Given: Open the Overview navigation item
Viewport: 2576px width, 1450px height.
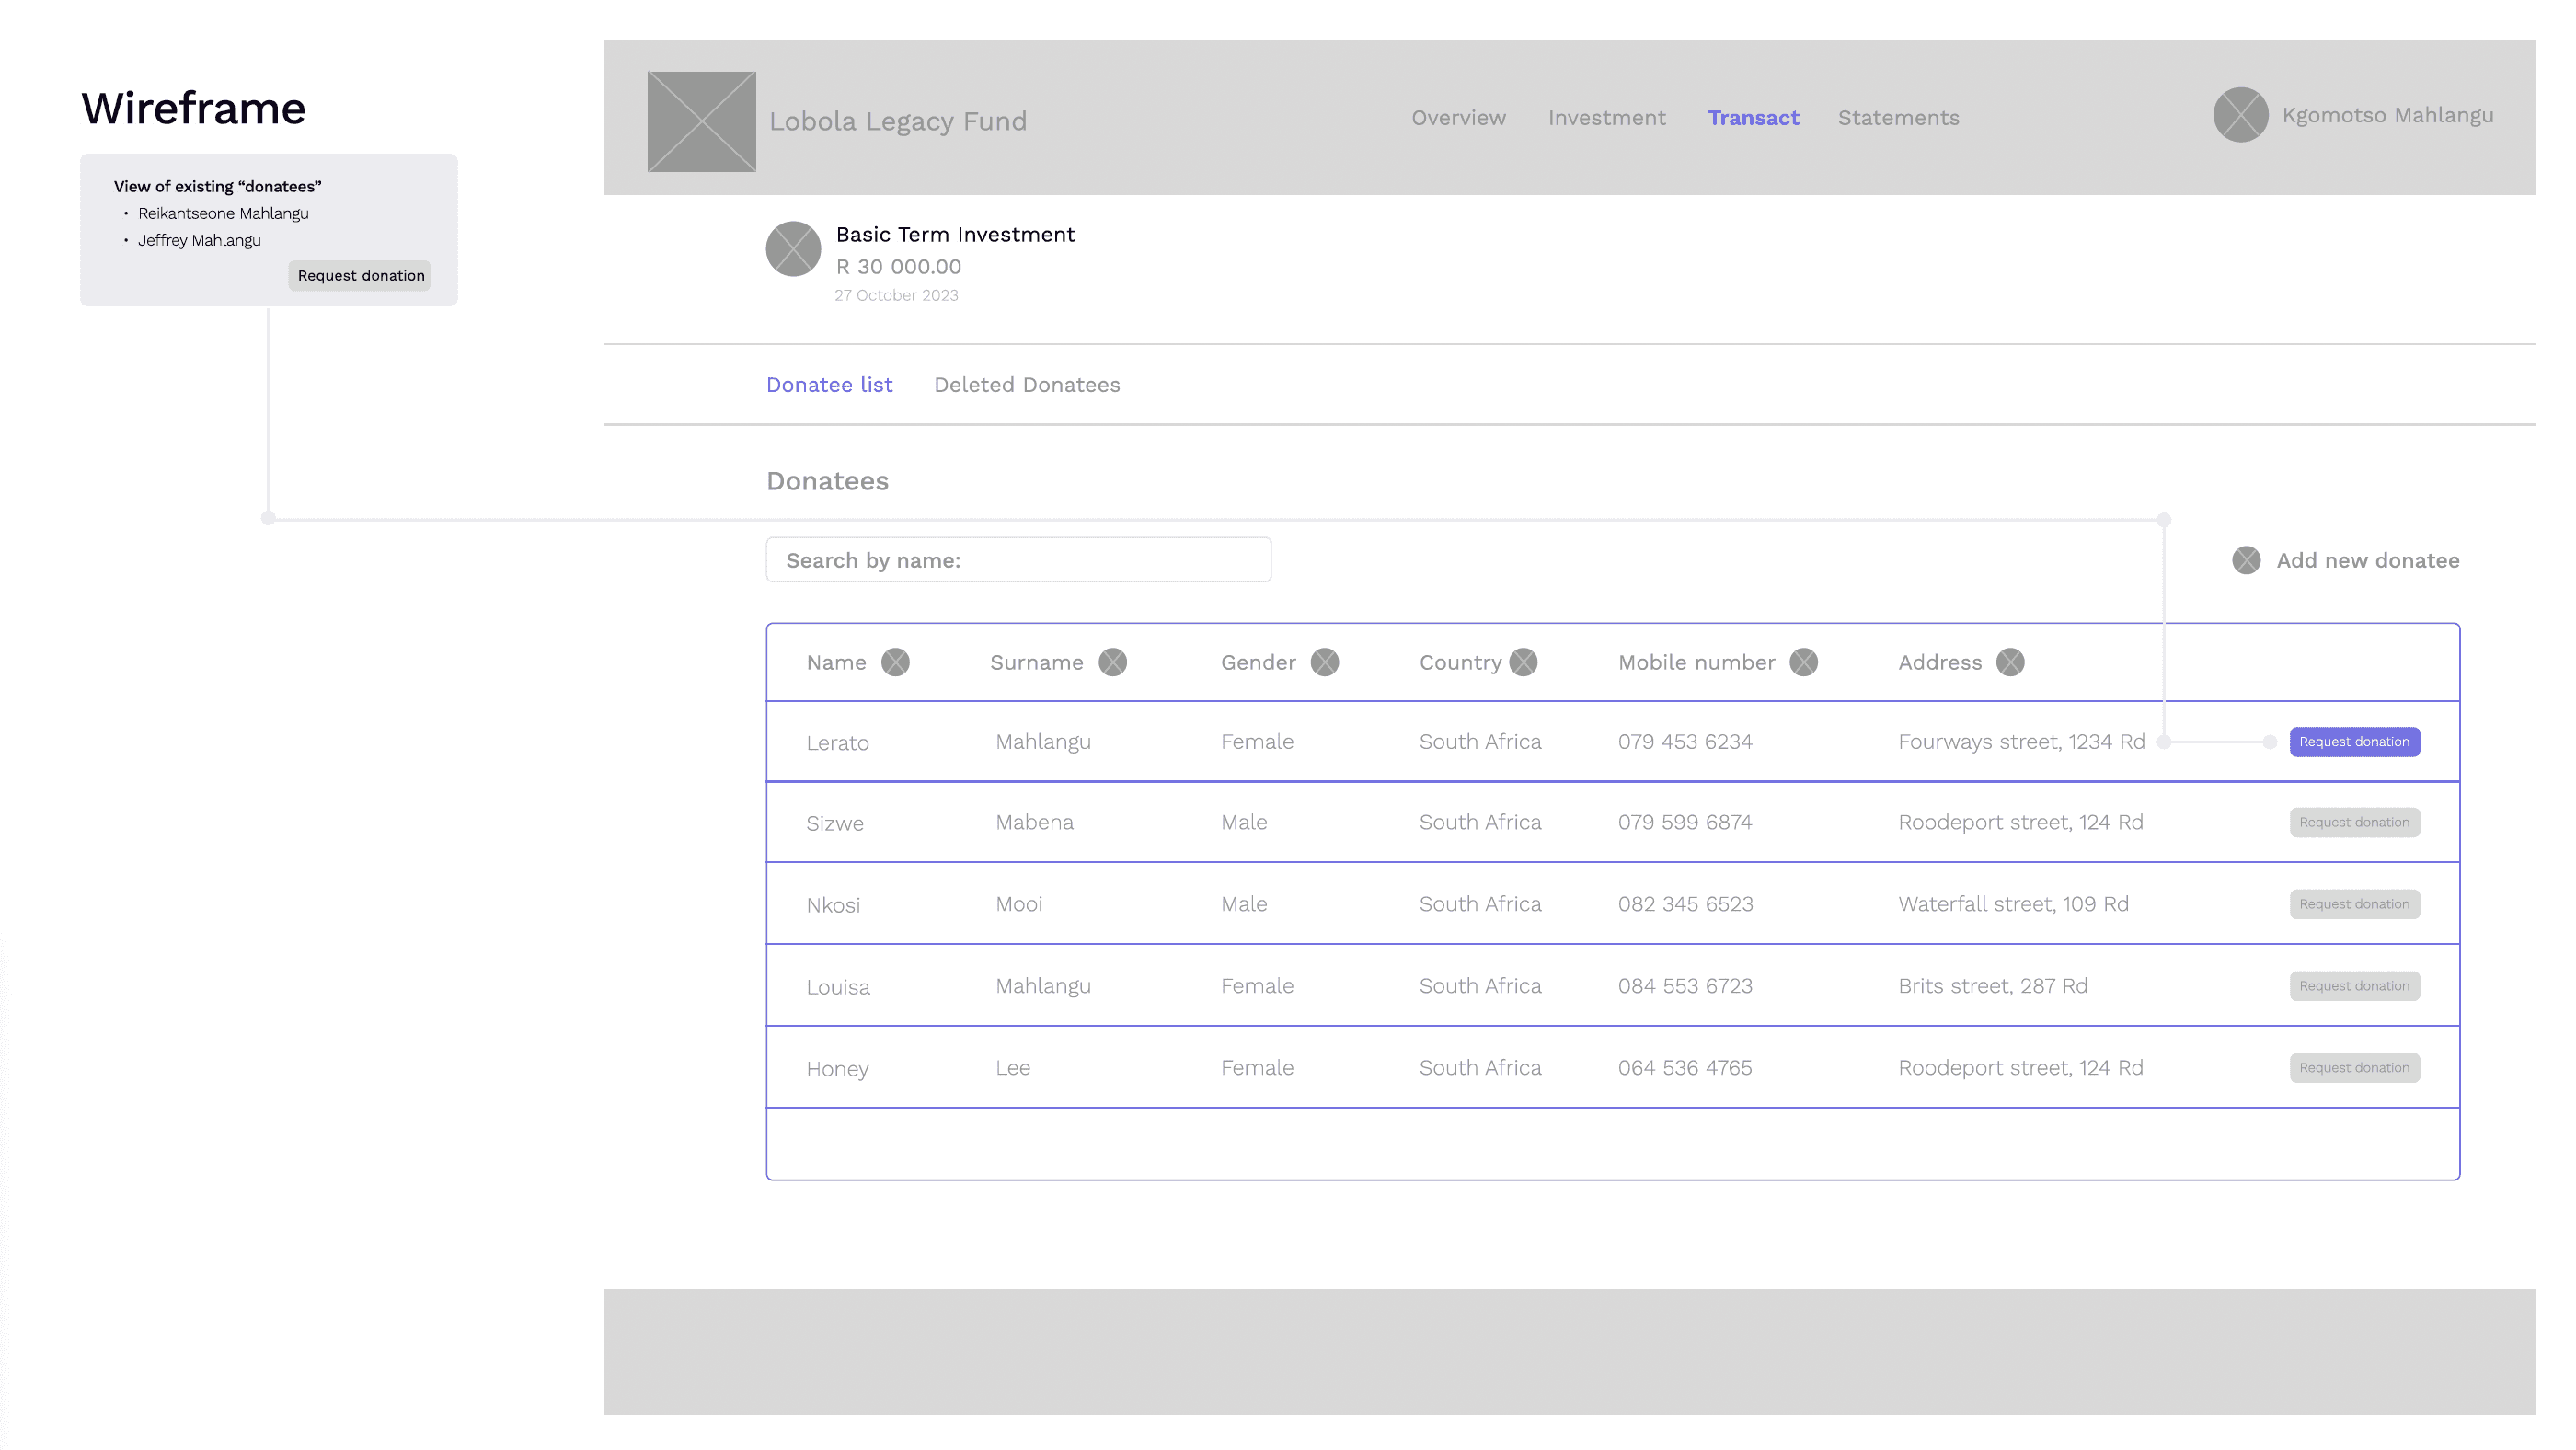Looking at the screenshot, I should coord(1458,118).
